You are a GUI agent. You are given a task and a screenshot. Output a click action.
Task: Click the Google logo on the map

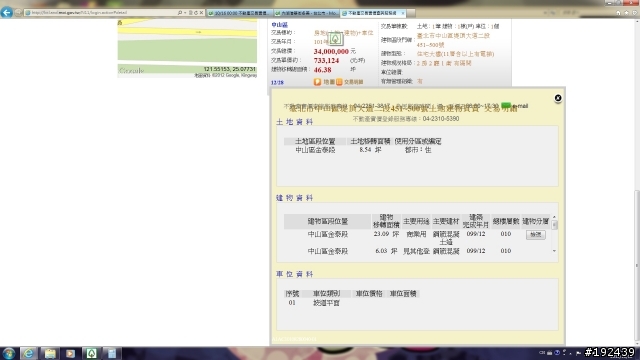(x=131, y=71)
